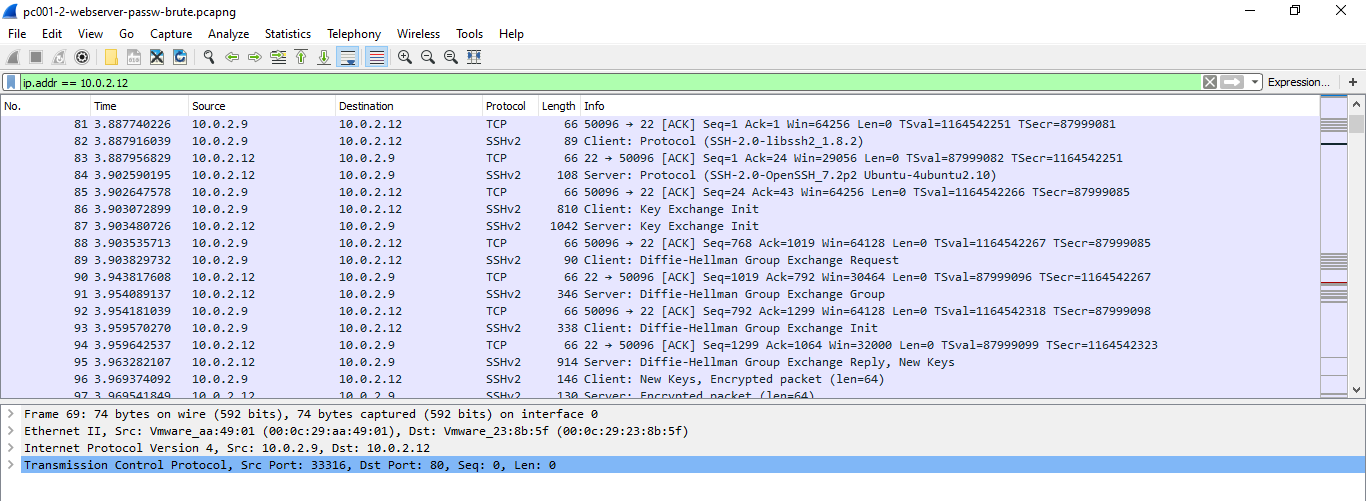Toggle auto-scroll during live capture

(347, 57)
